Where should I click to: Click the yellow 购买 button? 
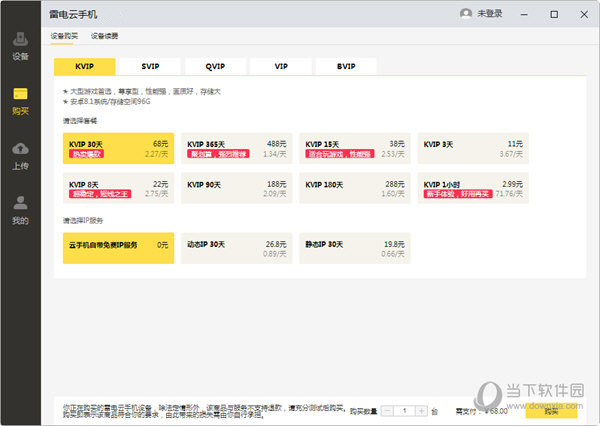click(x=551, y=411)
